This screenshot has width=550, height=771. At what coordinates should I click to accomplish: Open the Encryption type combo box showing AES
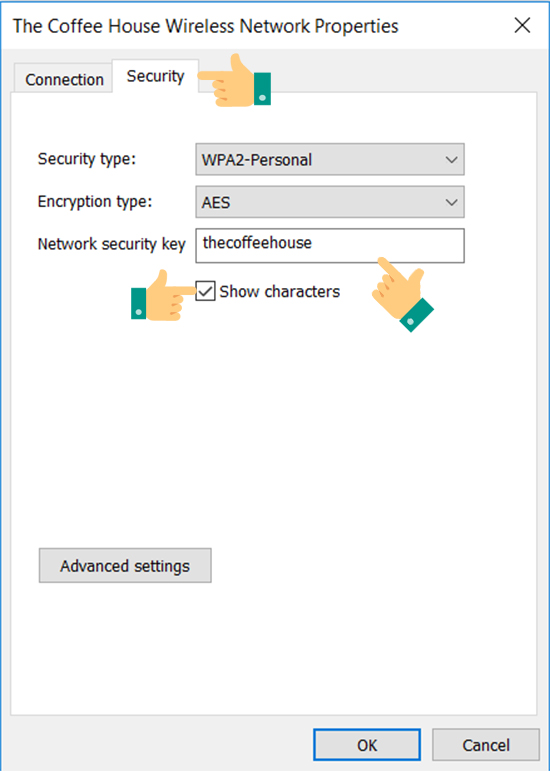330,202
